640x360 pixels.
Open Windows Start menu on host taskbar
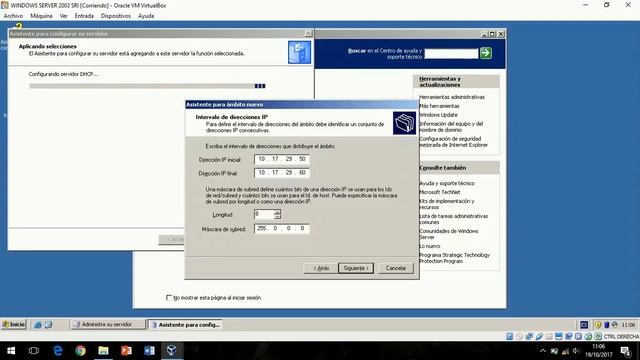tap(11, 351)
